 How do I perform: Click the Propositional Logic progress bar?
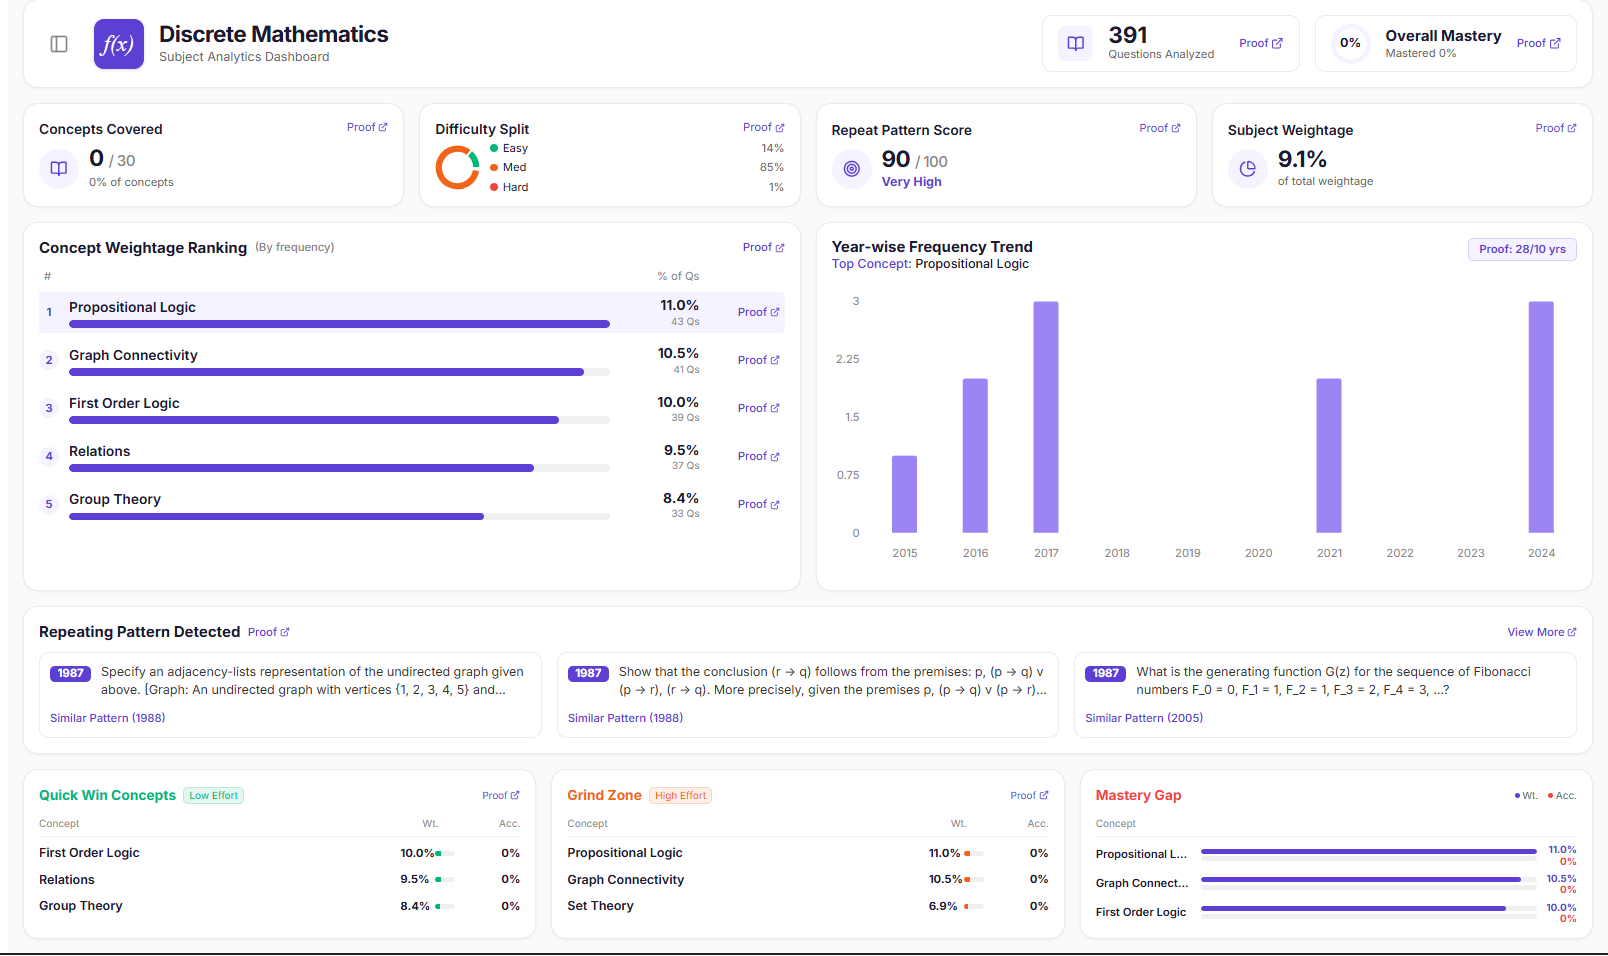pos(339,324)
